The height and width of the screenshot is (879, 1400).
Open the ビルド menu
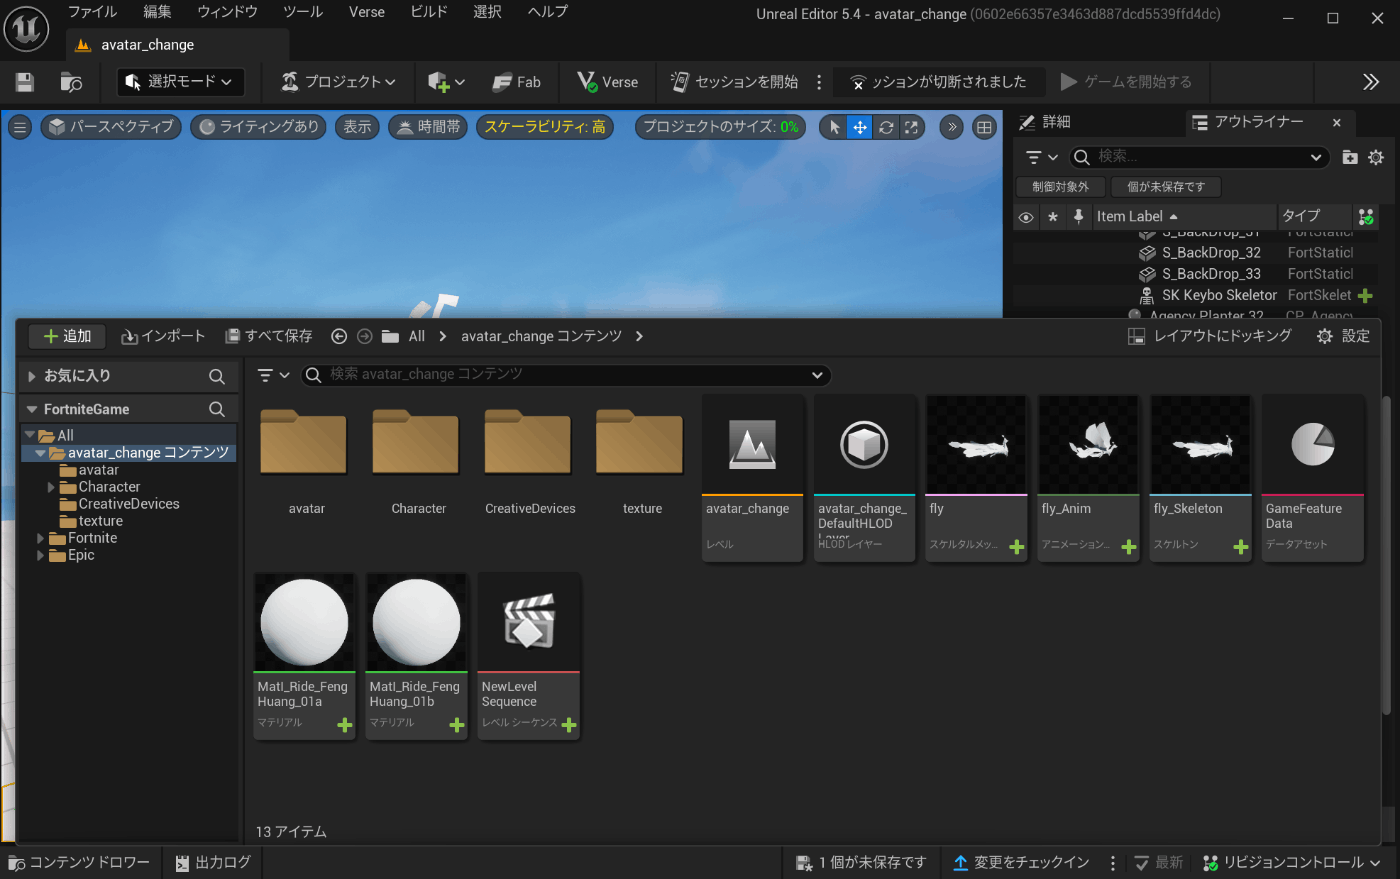point(429,12)
